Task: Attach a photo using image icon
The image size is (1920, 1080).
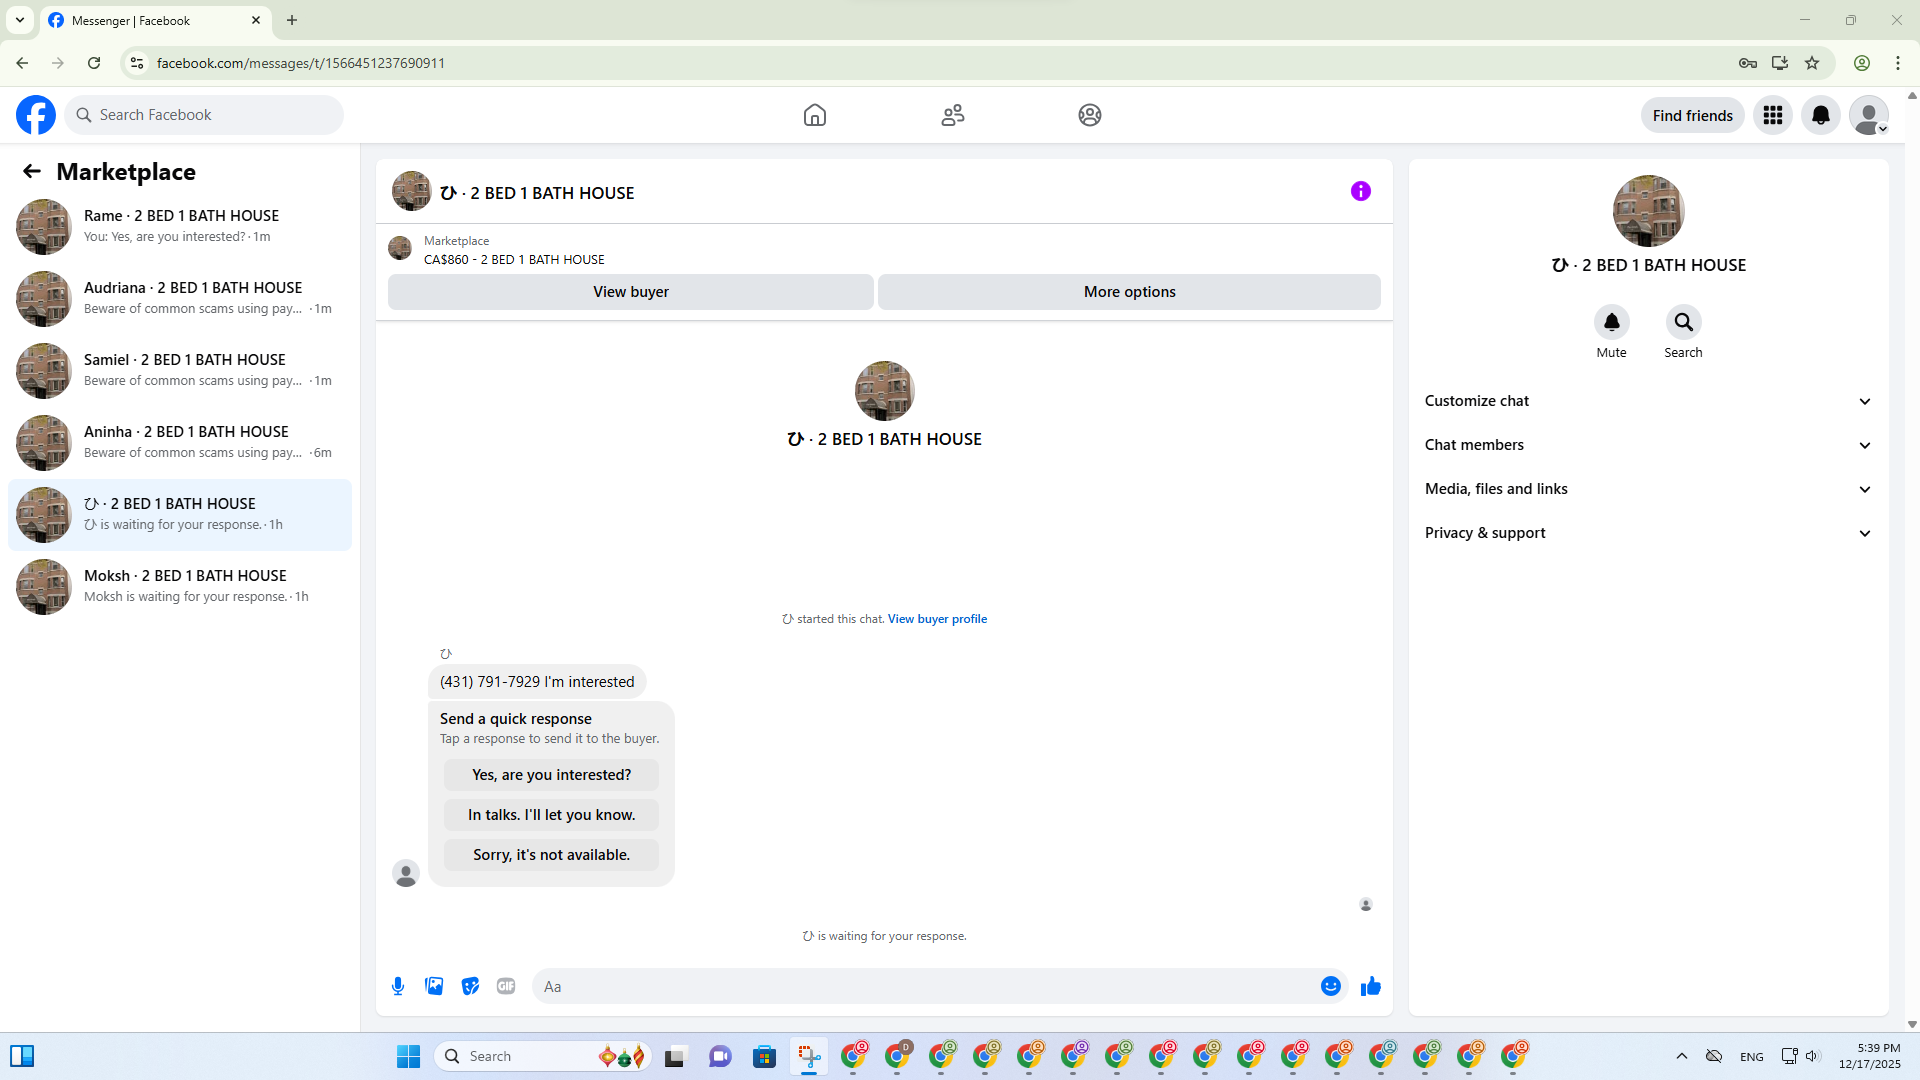Action: 434,986
